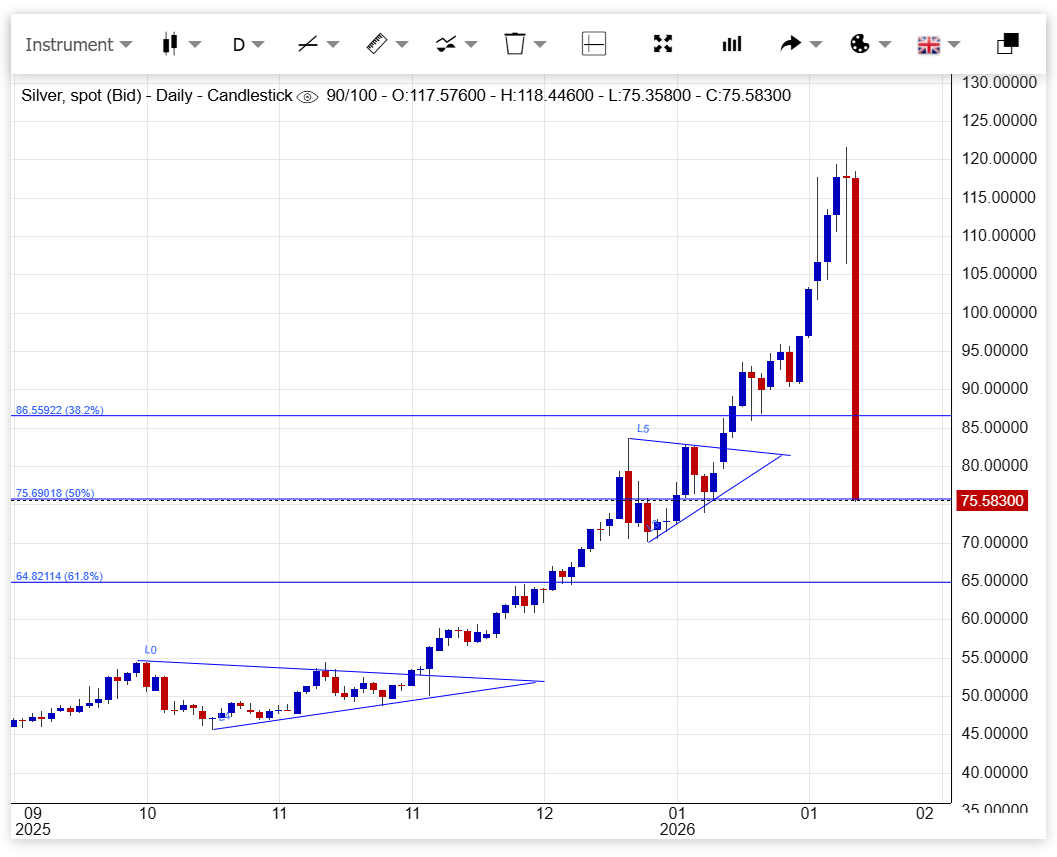
Task: Click the pop-out window icon
Action: 1007,44
